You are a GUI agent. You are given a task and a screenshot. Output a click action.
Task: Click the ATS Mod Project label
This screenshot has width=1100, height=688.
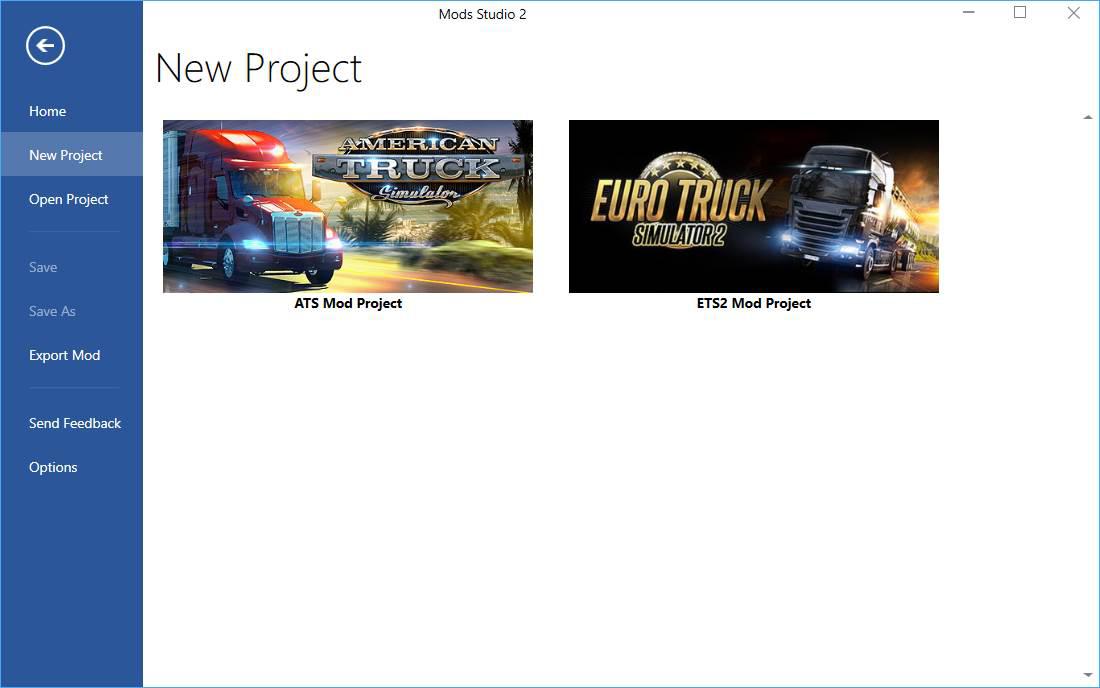click(348, 303)
